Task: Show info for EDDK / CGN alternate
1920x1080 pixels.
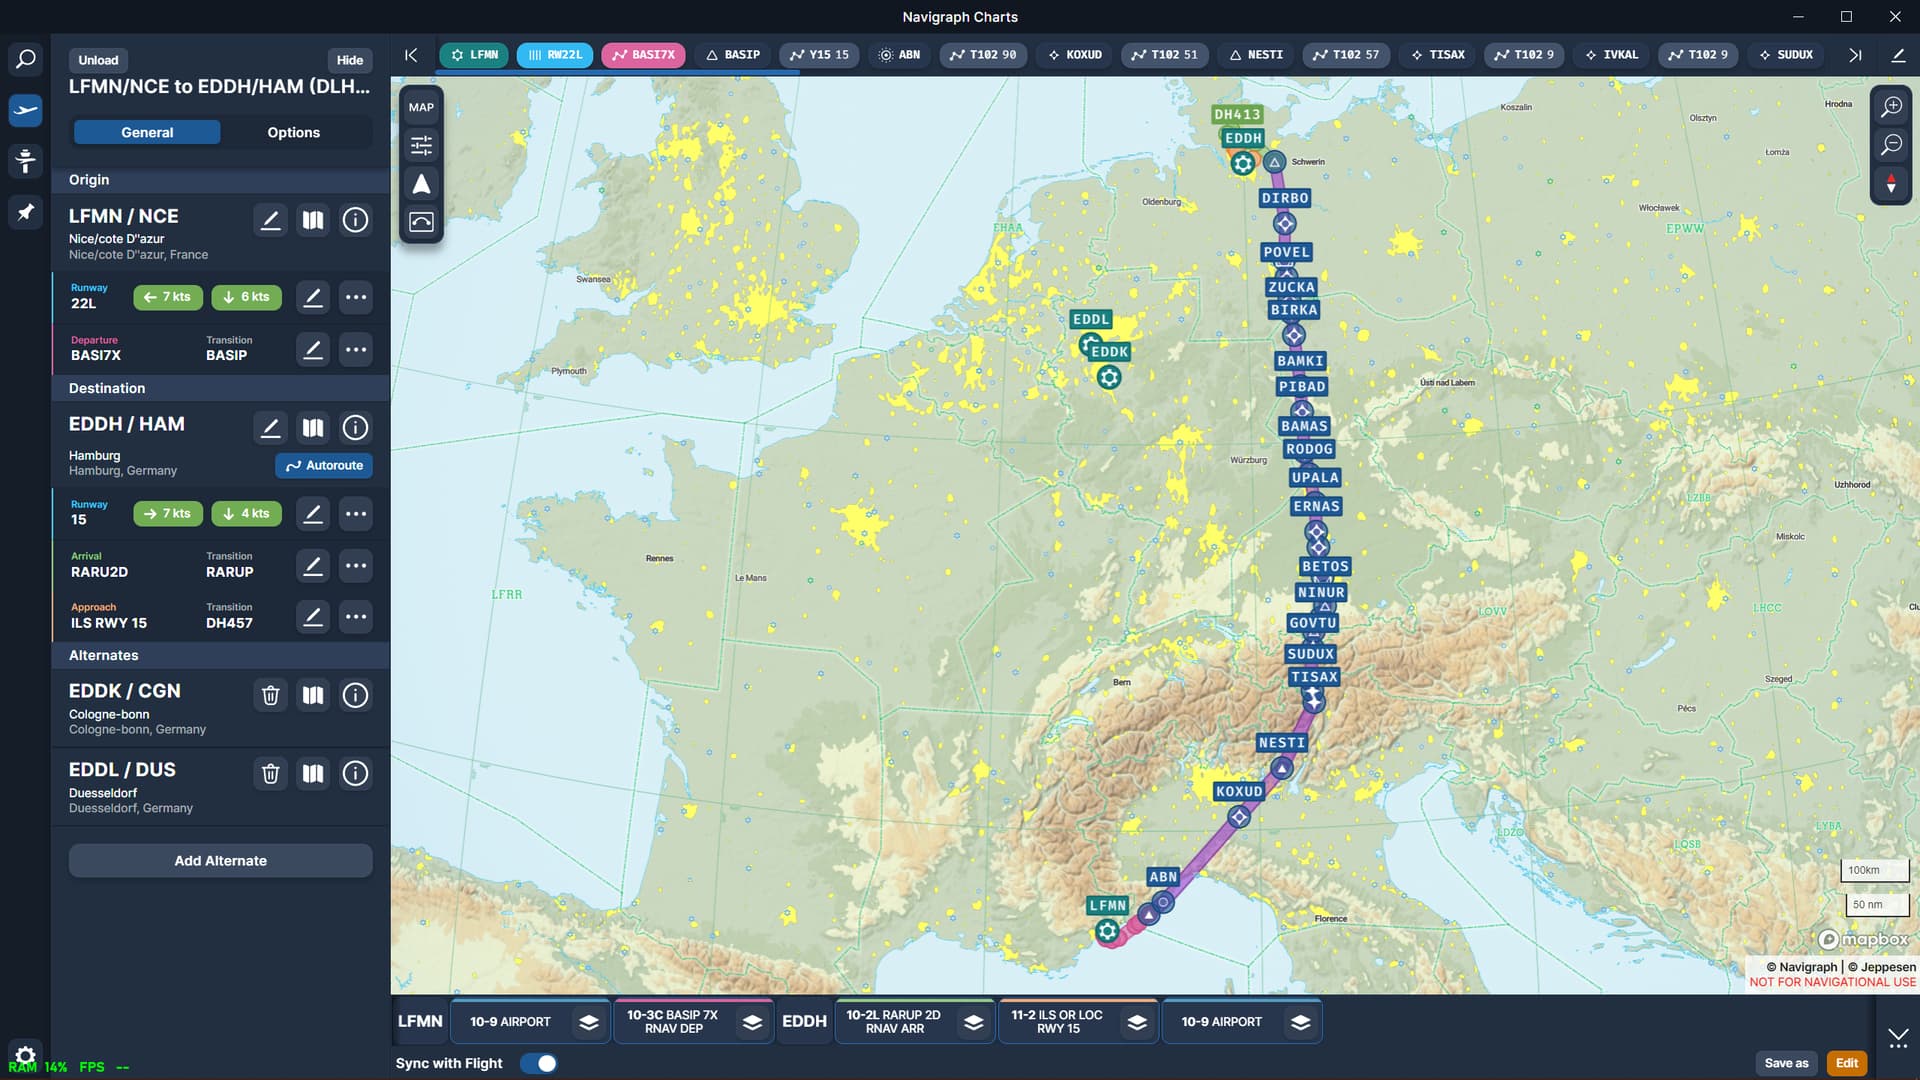Action: 355,695
